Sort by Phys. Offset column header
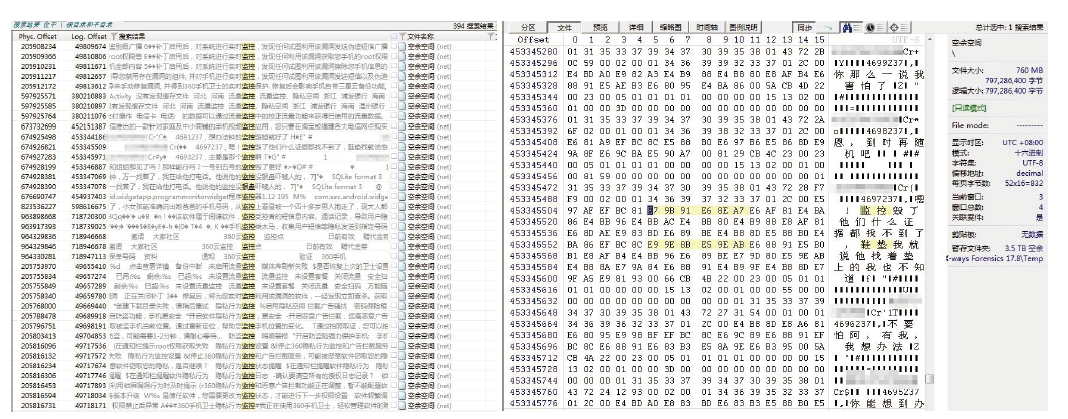Image resolution: width=1068 pixels, height=419 pixels. (x=37, y=36)
